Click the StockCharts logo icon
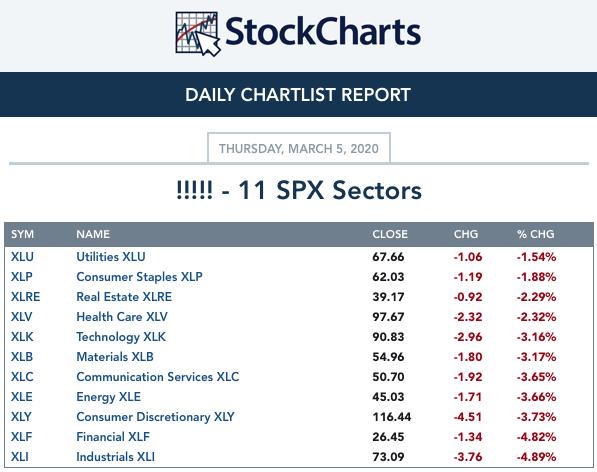 pyautogui.click(x=198, y=33)
